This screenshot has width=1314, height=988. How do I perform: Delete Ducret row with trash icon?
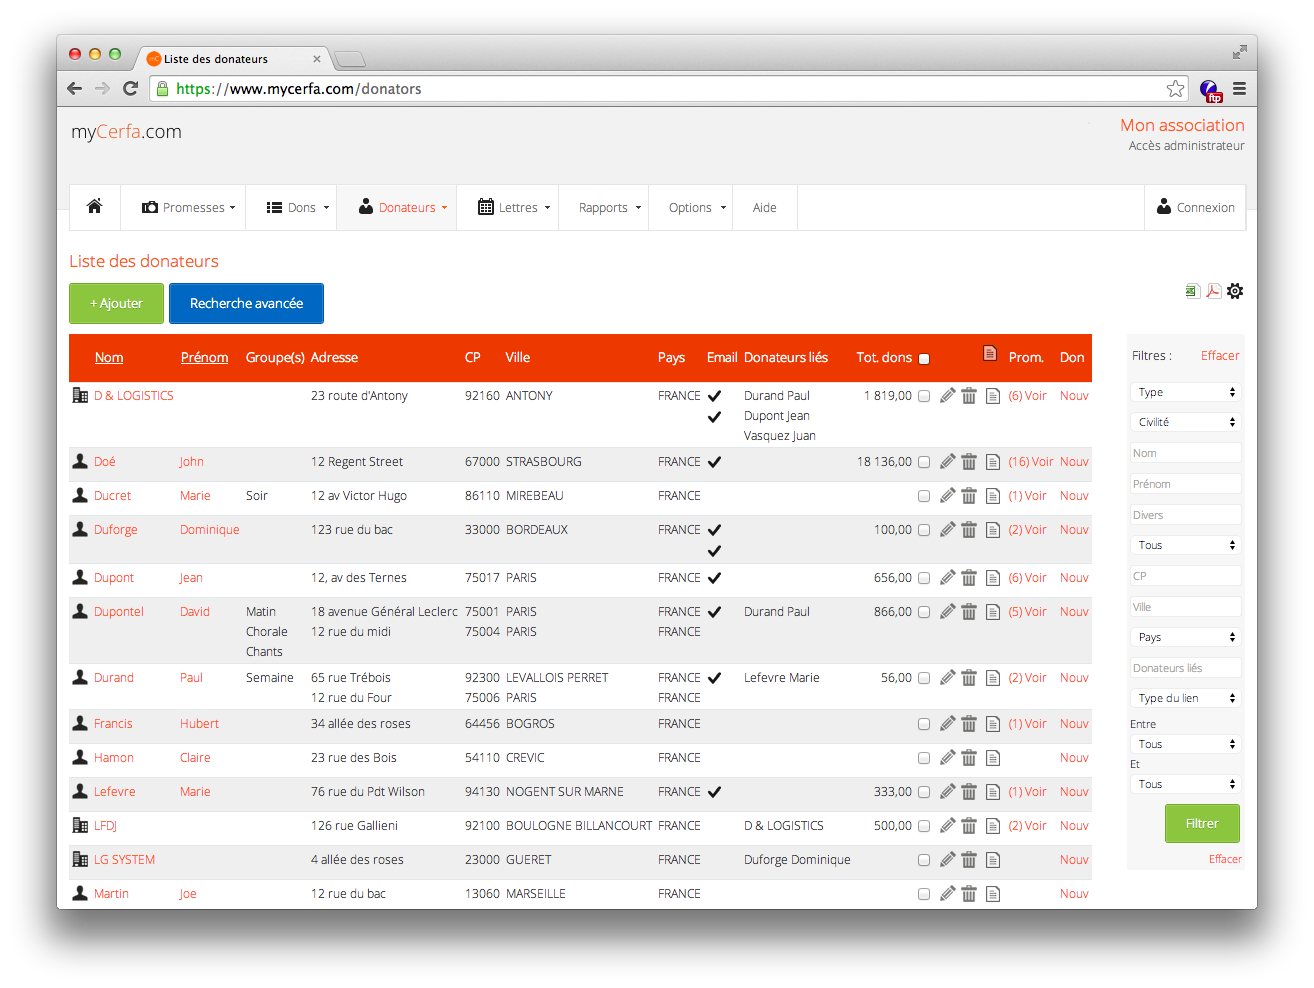[969, 496]
